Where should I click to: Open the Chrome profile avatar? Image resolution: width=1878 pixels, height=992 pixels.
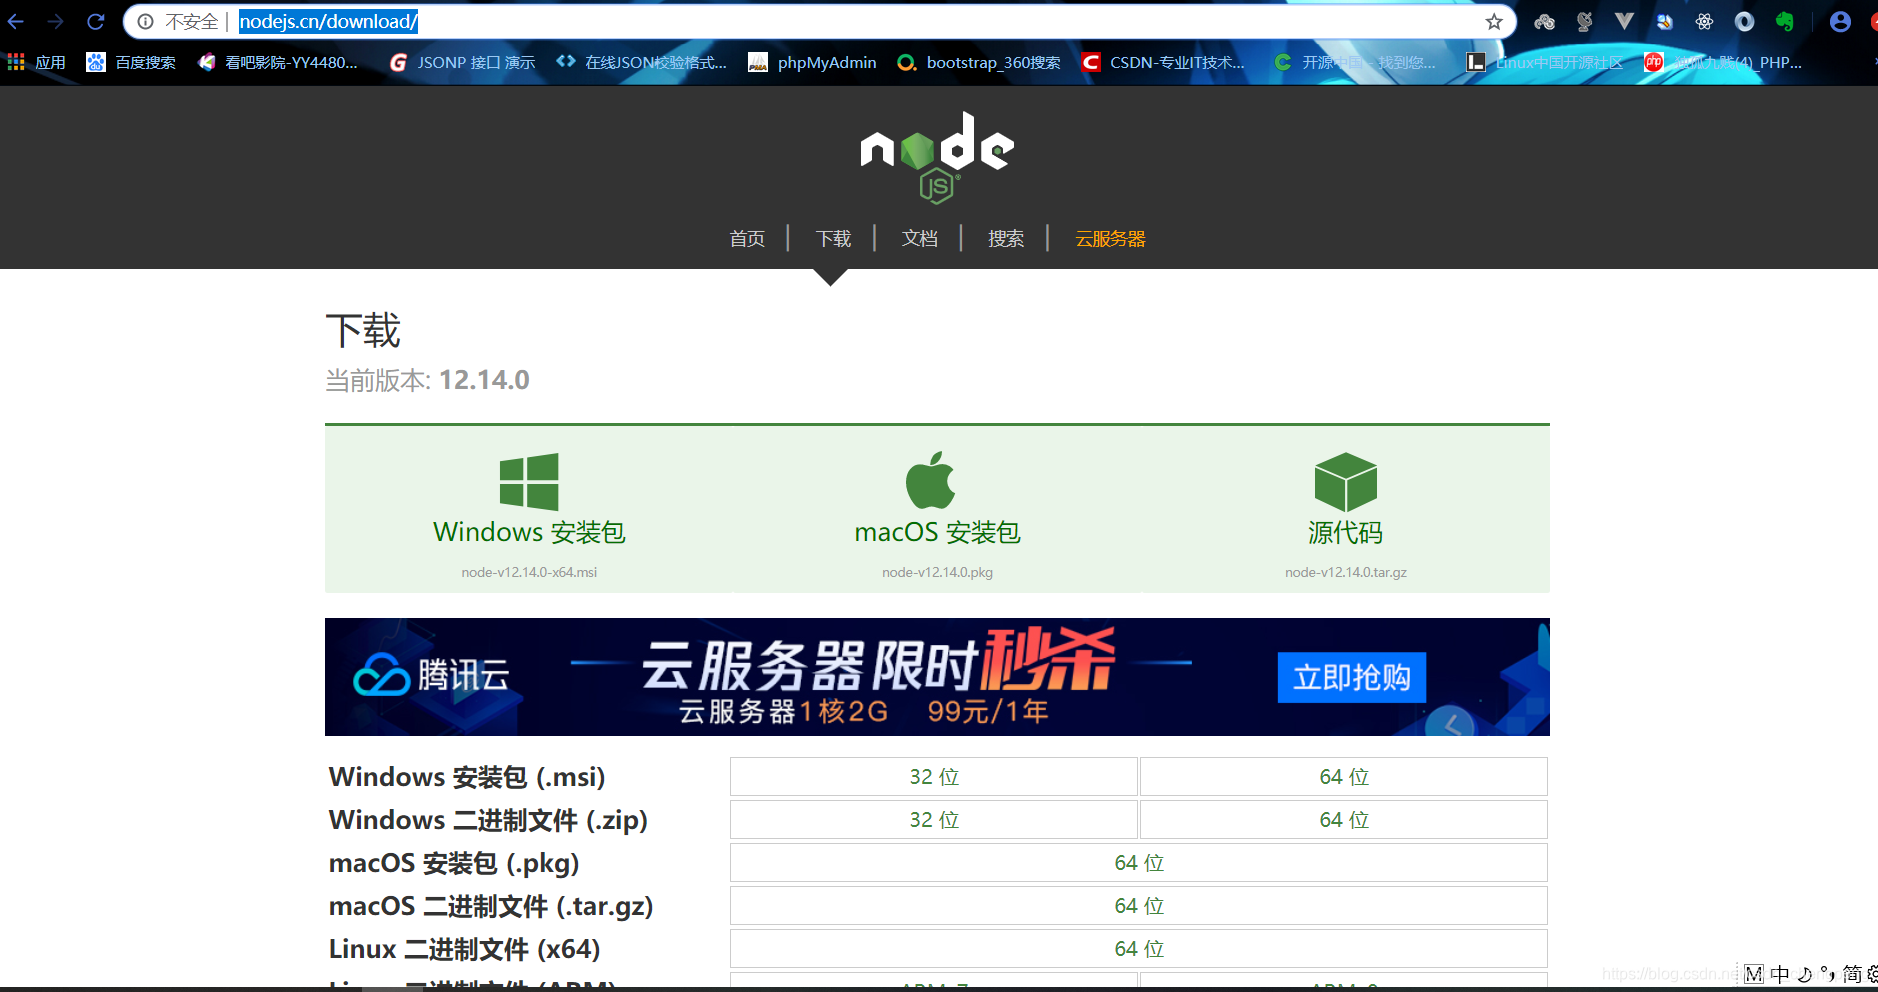click(1840, 21)
